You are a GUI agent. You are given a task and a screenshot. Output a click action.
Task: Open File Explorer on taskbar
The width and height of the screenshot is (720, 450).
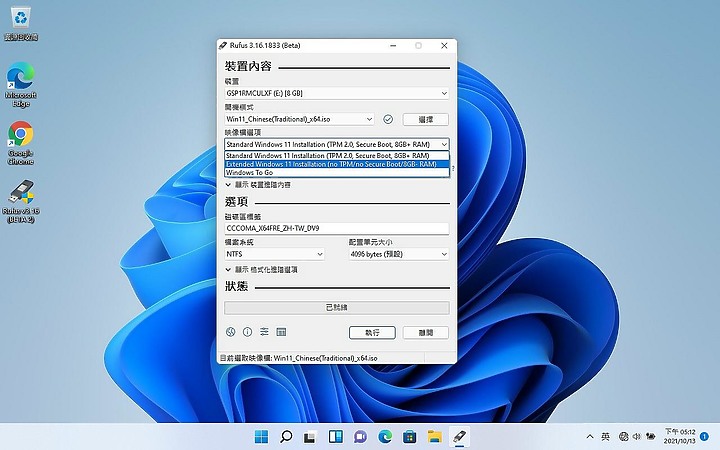pos(434,436)
